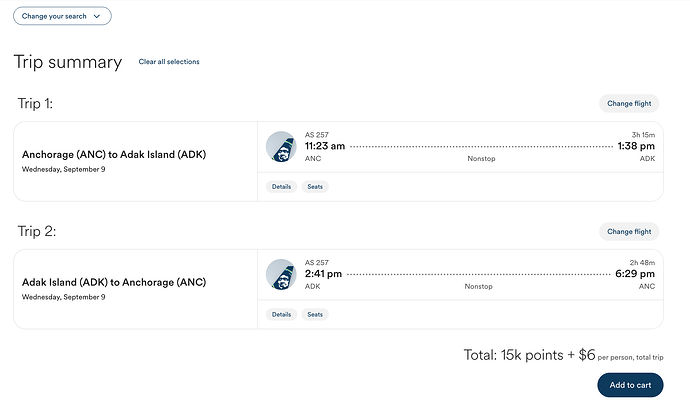
Task: Click the Total 15k points price text
Action: pyautogui.click(x=529, y=355)
